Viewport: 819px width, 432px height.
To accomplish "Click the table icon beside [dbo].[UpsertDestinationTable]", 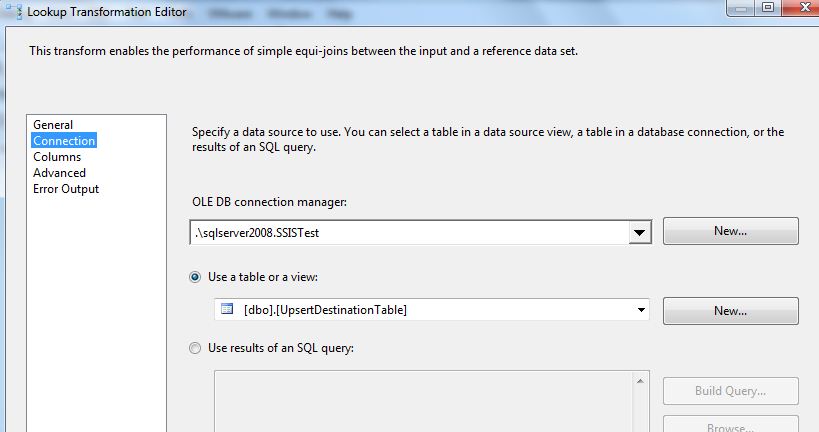I will coord(227,310).
